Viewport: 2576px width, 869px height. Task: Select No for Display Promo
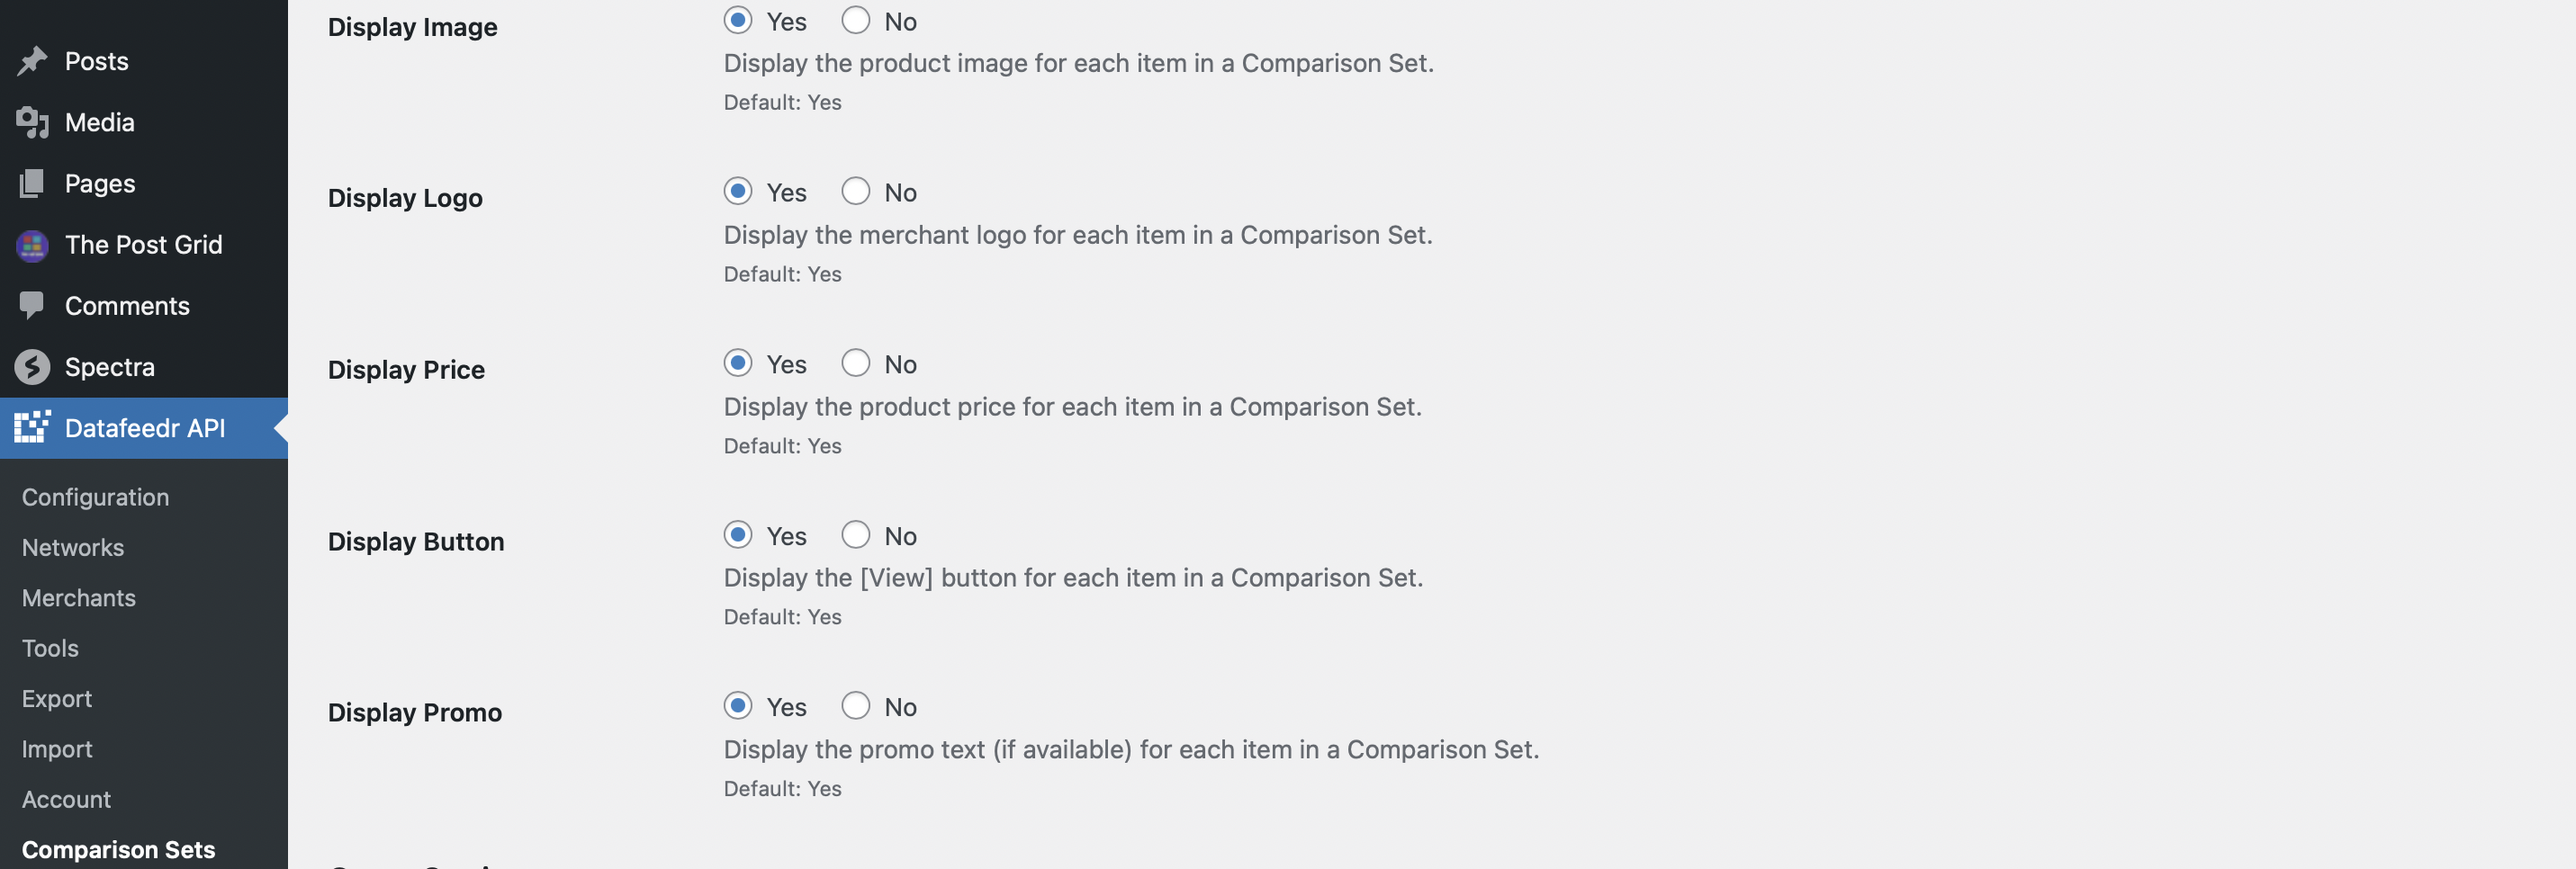(x=855, y=706)
